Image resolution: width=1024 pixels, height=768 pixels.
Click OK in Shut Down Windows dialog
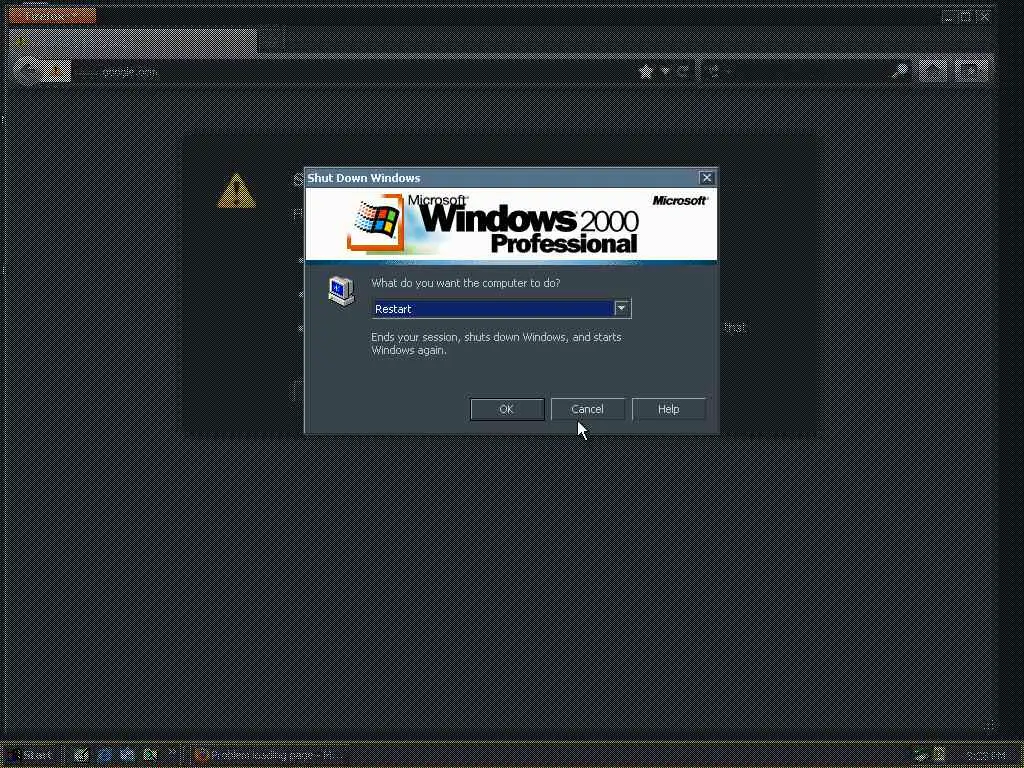[507, 409]
